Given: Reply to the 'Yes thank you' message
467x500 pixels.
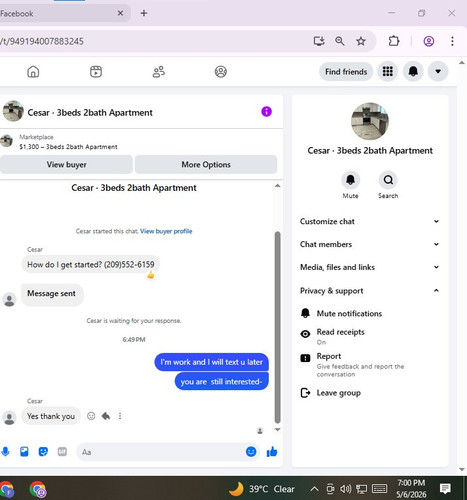Looking at the screenshot, I should (106, 416).
